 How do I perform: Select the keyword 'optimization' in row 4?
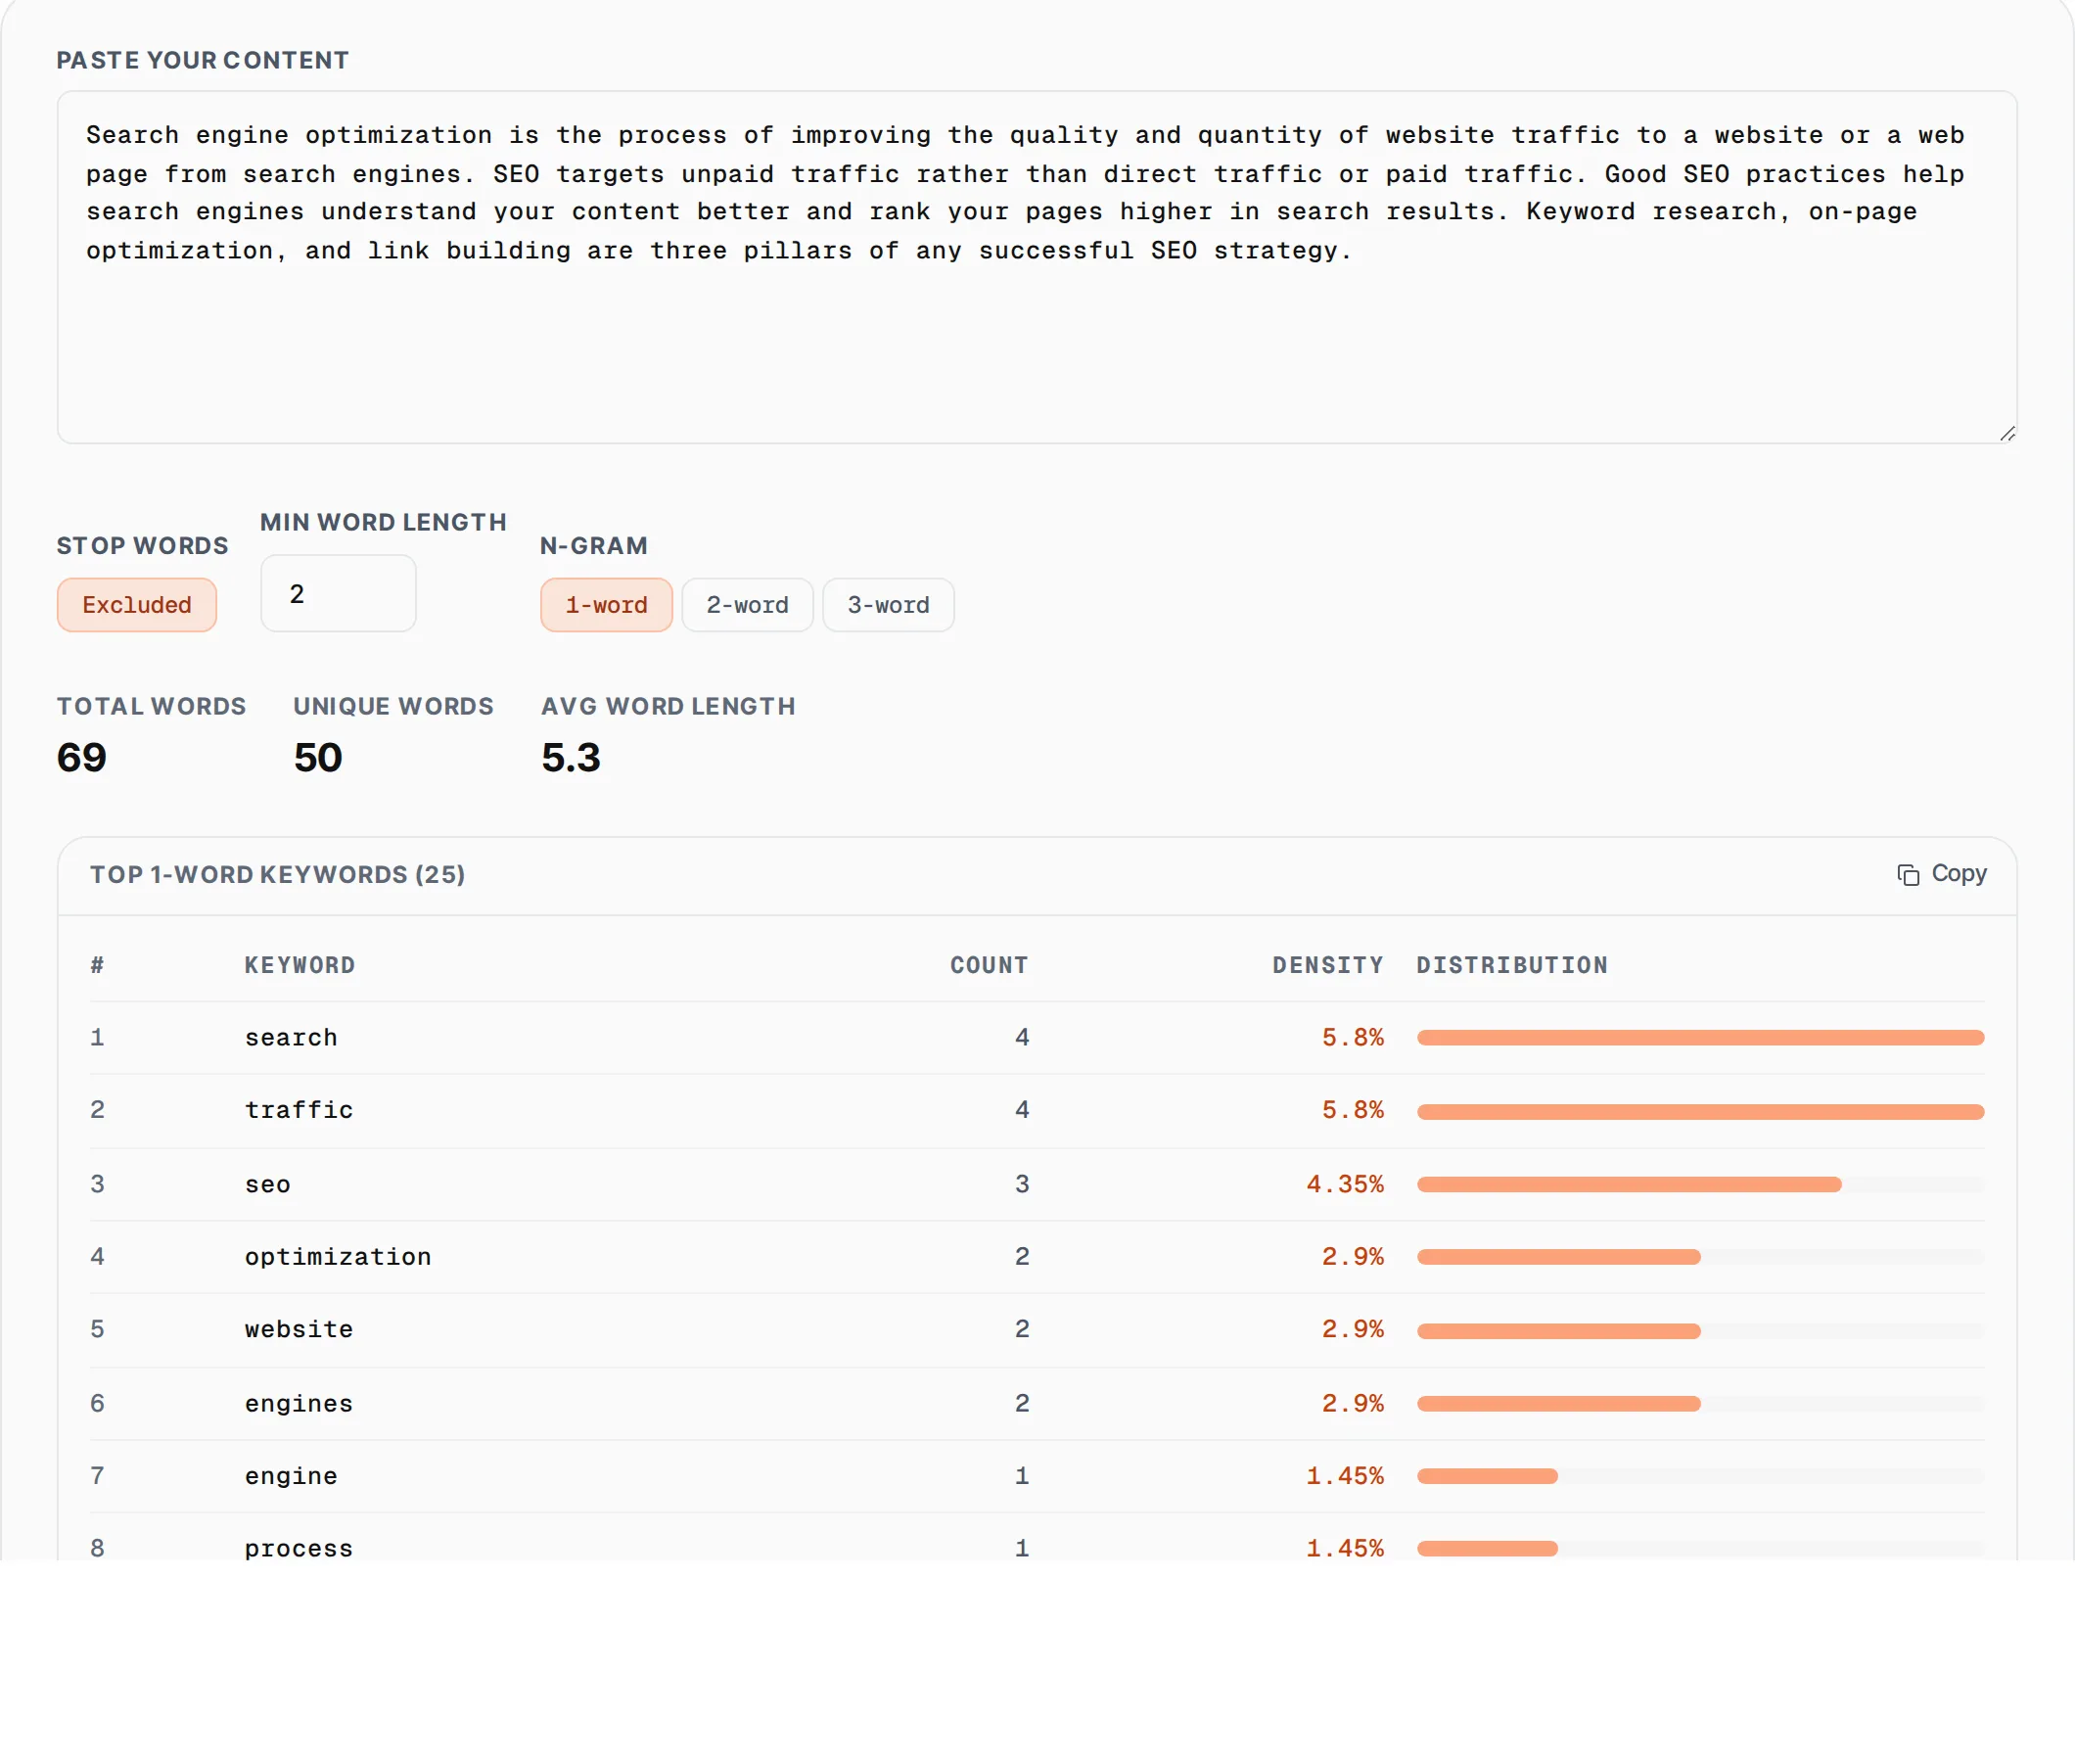[x=338, y=1257]
